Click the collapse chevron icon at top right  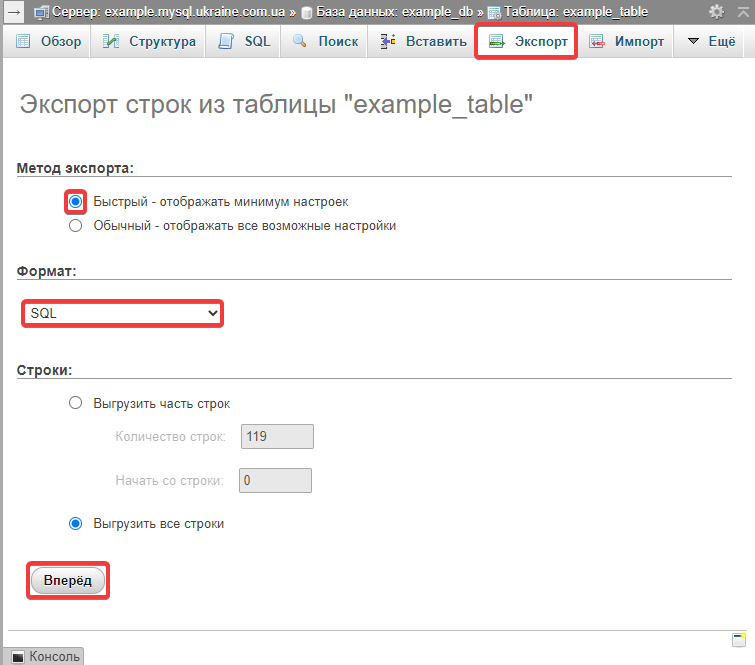point(741,12)
